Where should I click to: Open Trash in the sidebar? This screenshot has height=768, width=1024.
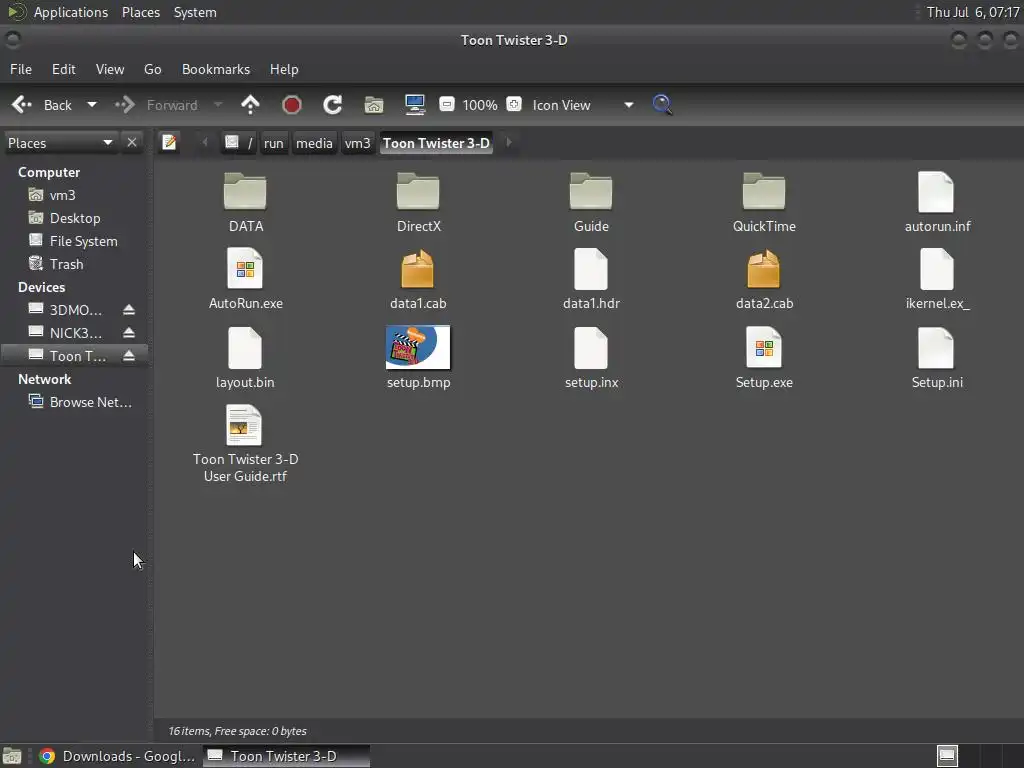74,264
